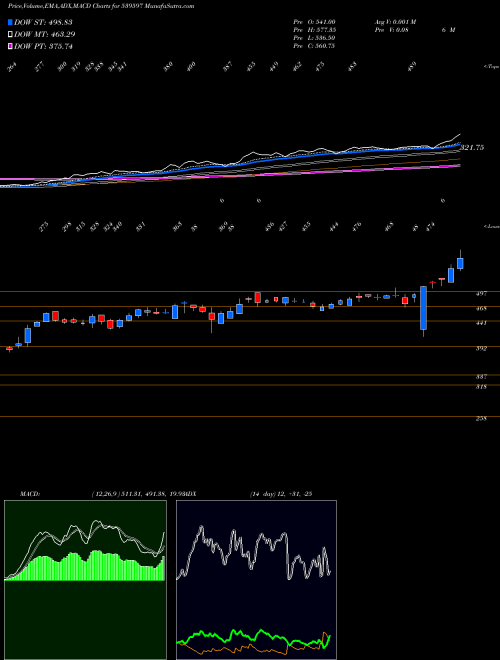Click the MACD (12,26,9) values text

pos(138,494)
